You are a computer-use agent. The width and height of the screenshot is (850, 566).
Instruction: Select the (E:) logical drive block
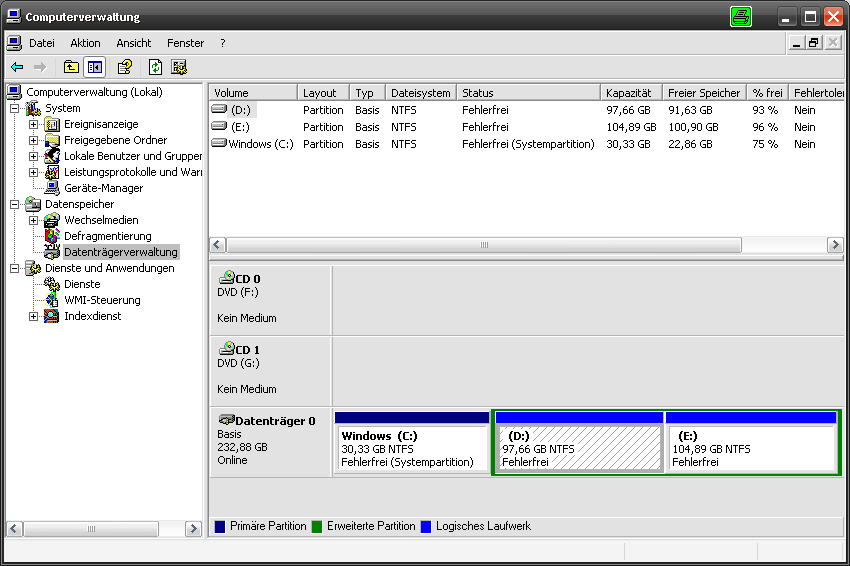751,443
